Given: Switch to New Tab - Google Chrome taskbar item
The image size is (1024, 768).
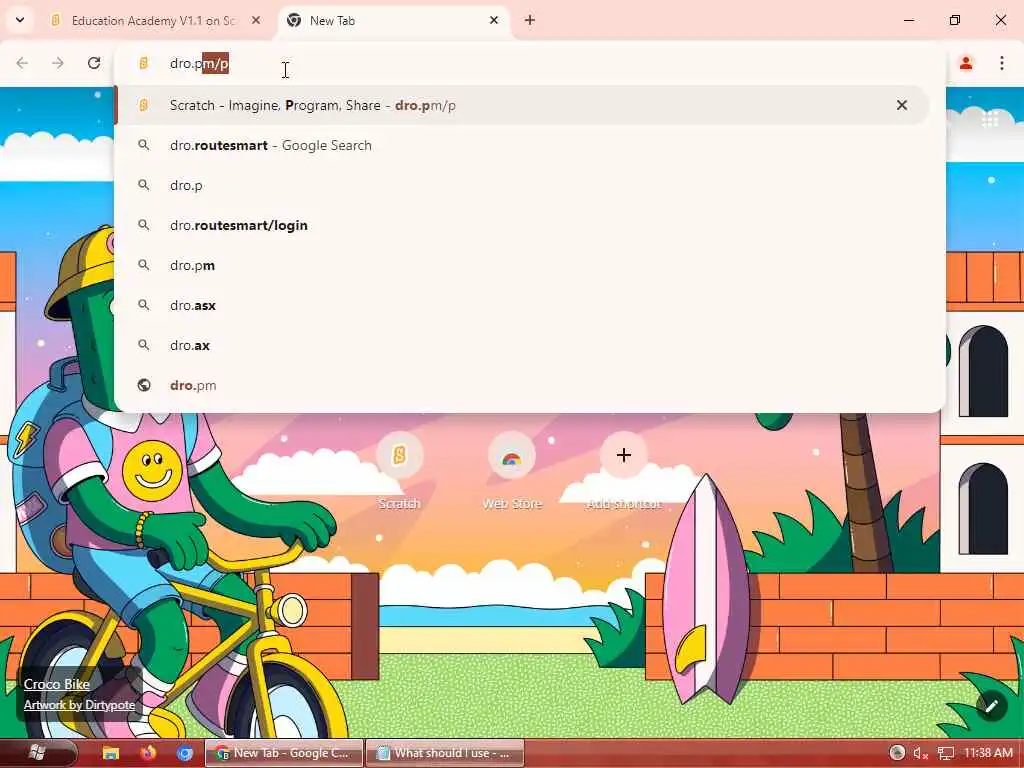Looking at the screenshot, I should pos(284,753).
